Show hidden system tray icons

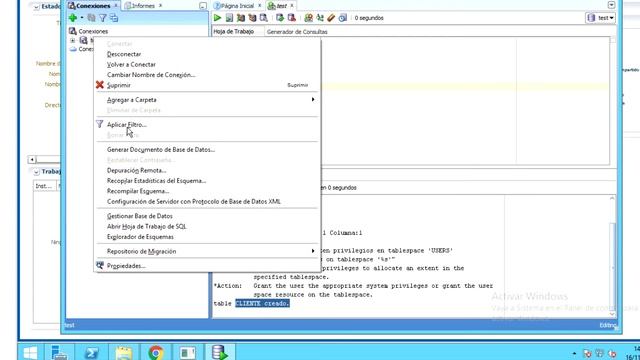point(574,353)
